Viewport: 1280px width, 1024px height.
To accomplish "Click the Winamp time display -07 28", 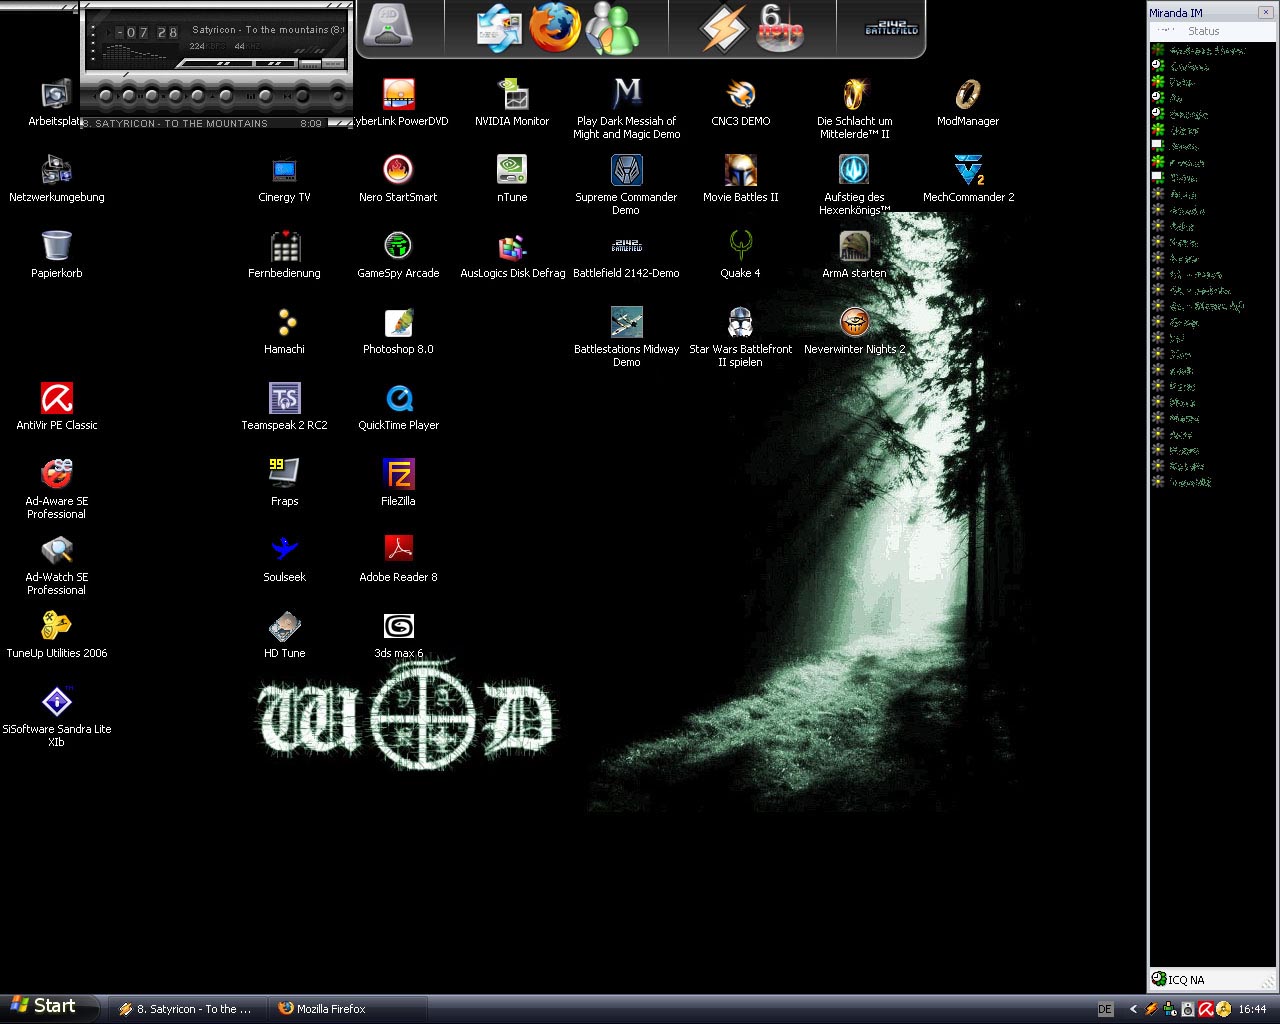I will [x=147, y=33].
